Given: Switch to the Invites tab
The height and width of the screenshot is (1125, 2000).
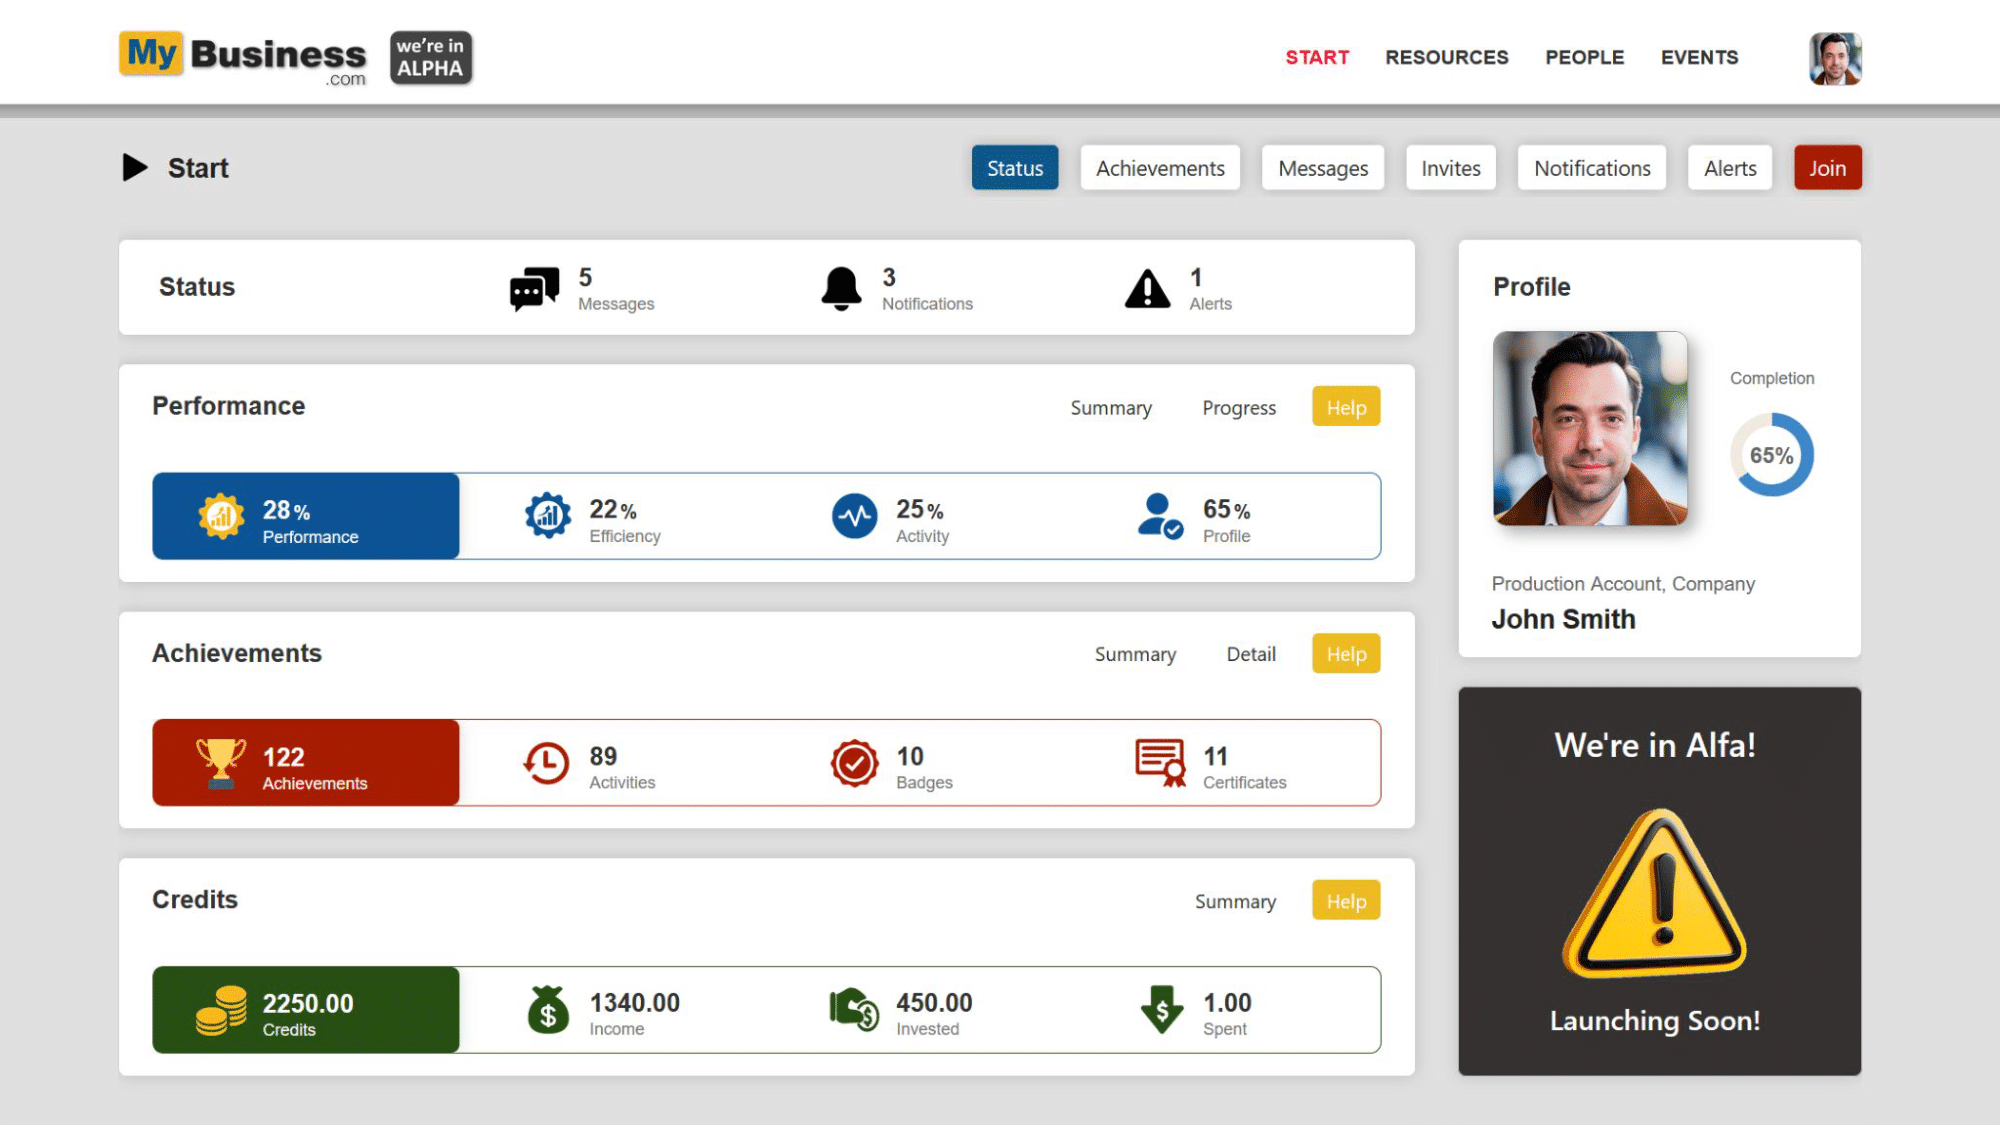Looking at the screenshot, I should pyautogui.click(x=1450, y=168).
